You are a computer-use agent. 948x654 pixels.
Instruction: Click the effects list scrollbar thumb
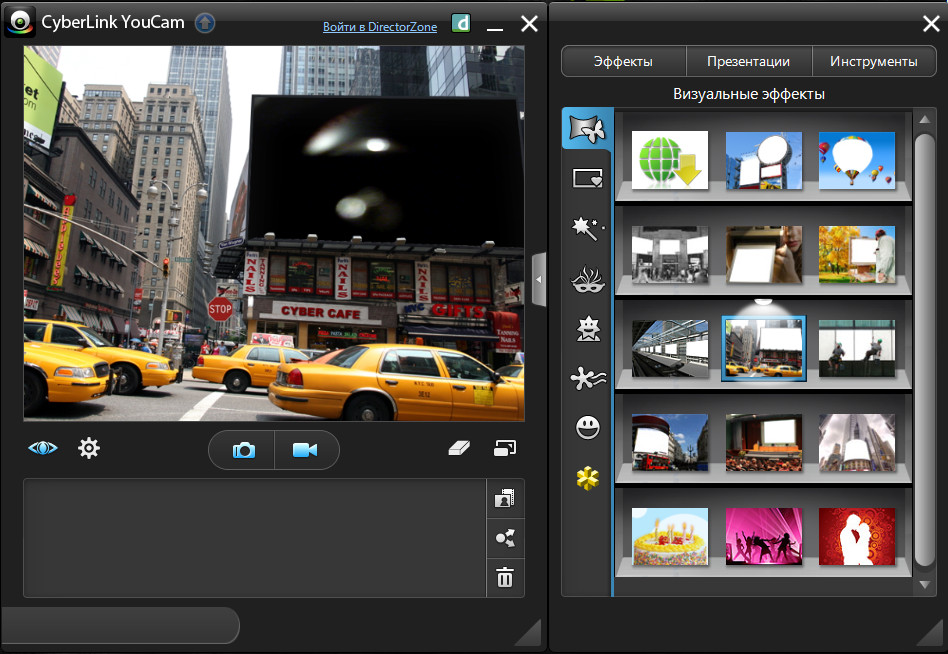[924, 350]
